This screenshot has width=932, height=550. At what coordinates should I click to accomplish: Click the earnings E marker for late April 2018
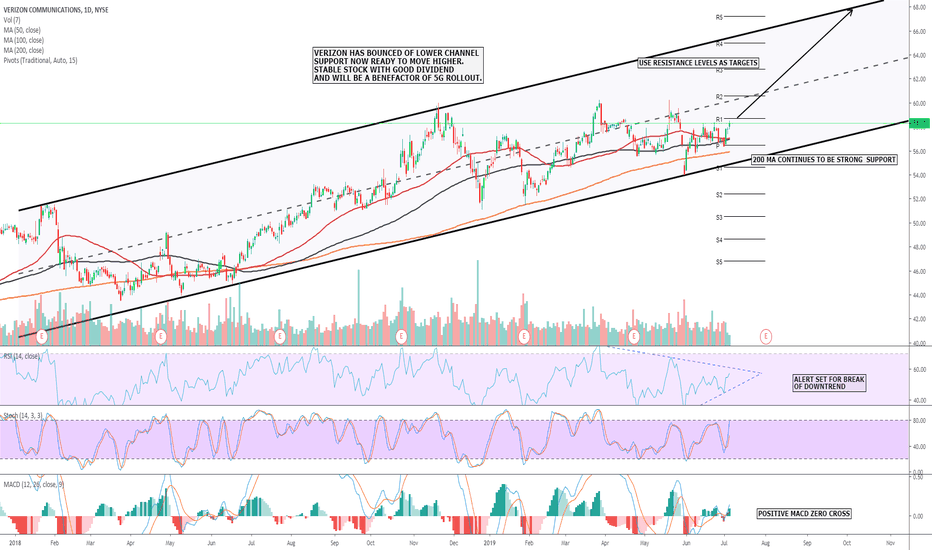tap(160, 337)
